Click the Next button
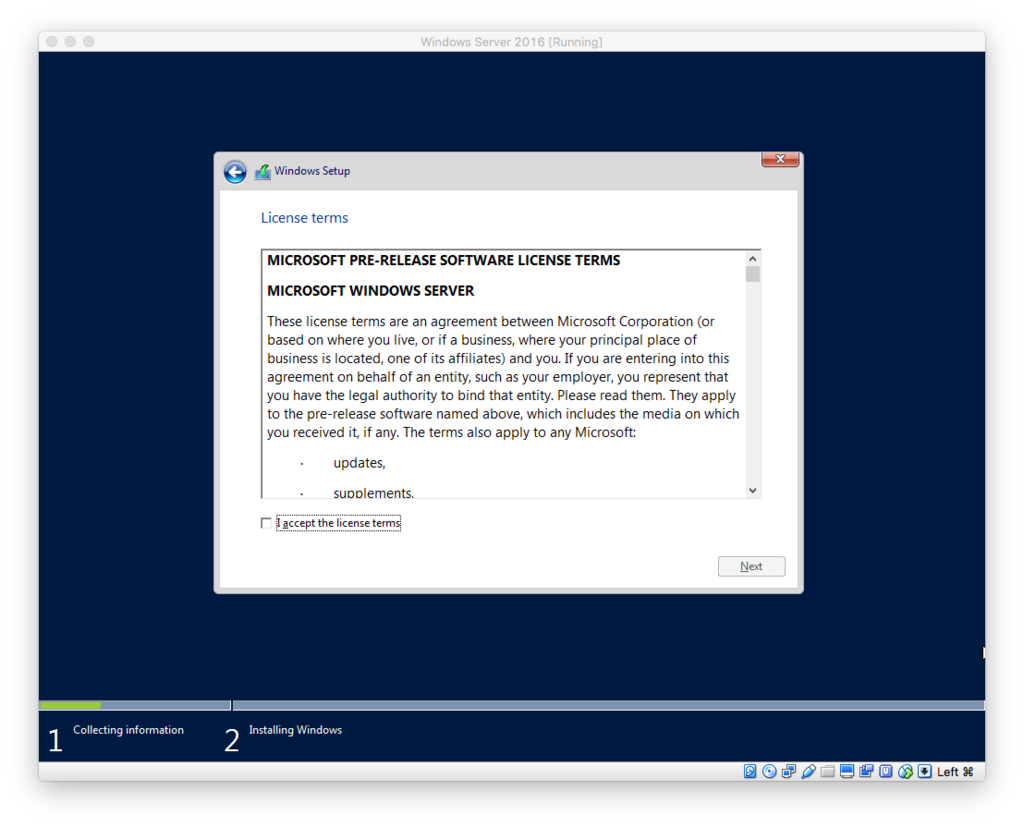 click(751, 566)
